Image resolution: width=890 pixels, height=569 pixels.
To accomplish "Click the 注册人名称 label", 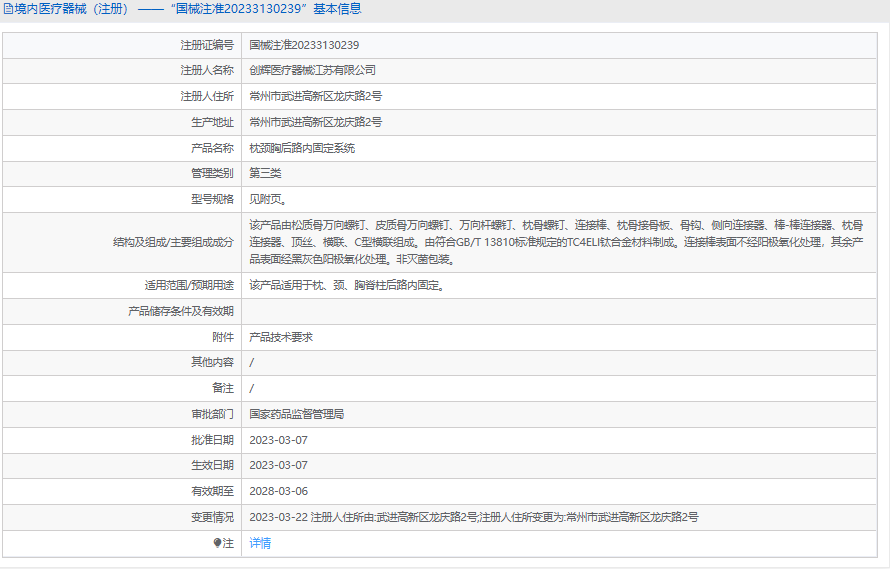I will tap(207, 70).
